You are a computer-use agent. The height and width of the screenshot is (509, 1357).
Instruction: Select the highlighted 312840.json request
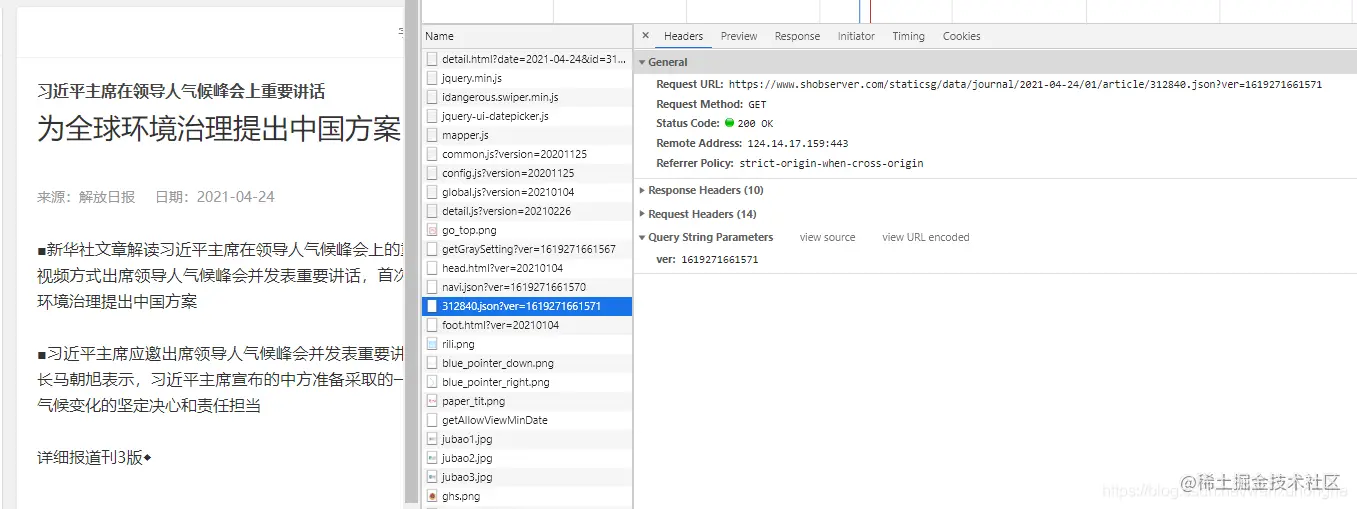click(x=527, y=306)
